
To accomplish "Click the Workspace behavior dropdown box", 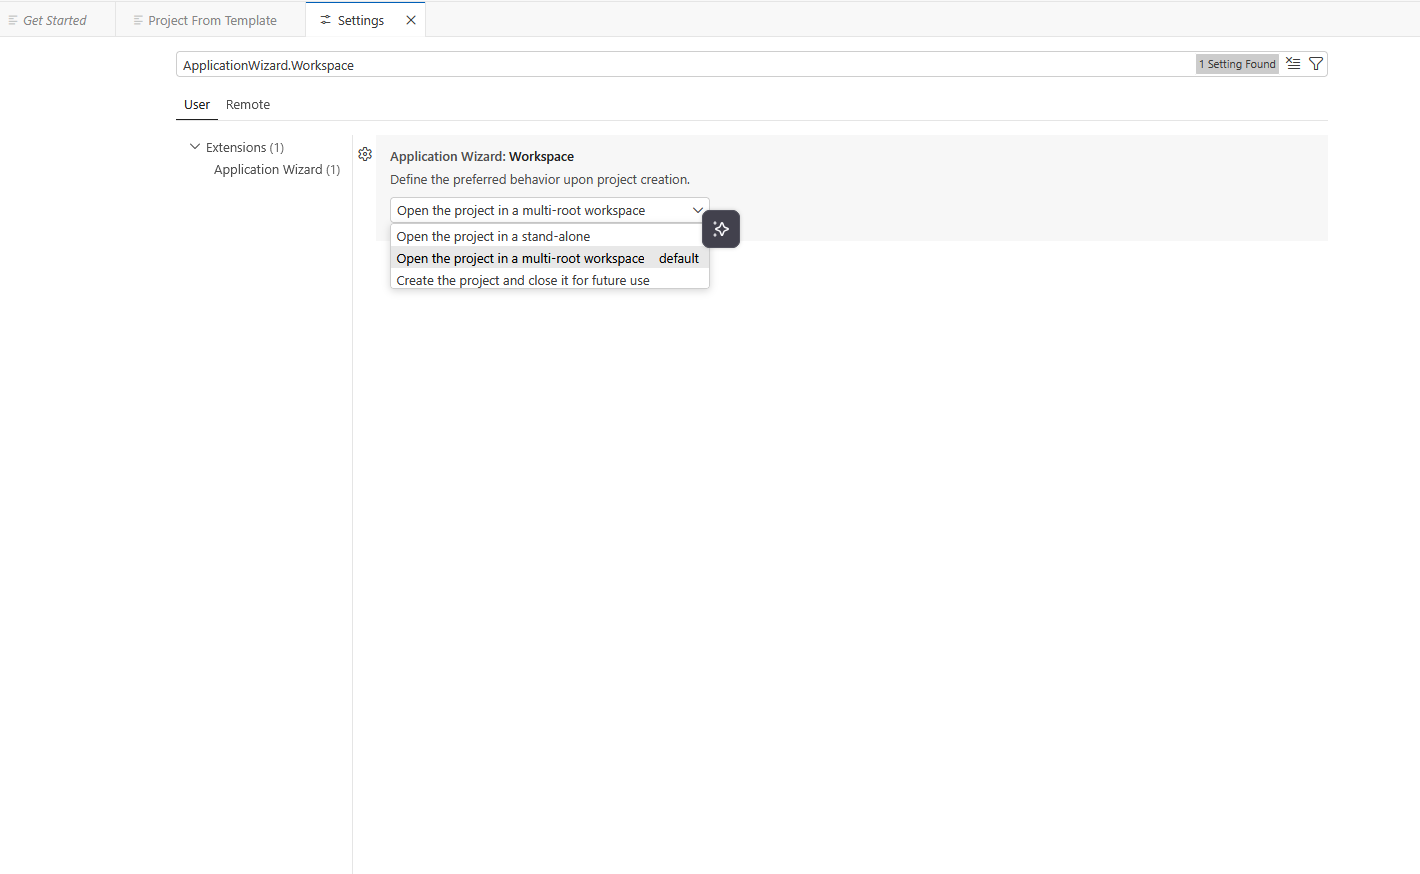I will click(x=550, y=210).
